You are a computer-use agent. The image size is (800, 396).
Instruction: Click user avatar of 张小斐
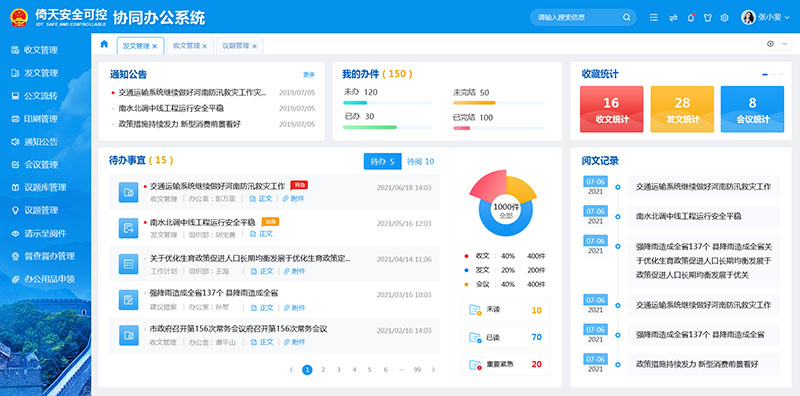click(748, 17)
